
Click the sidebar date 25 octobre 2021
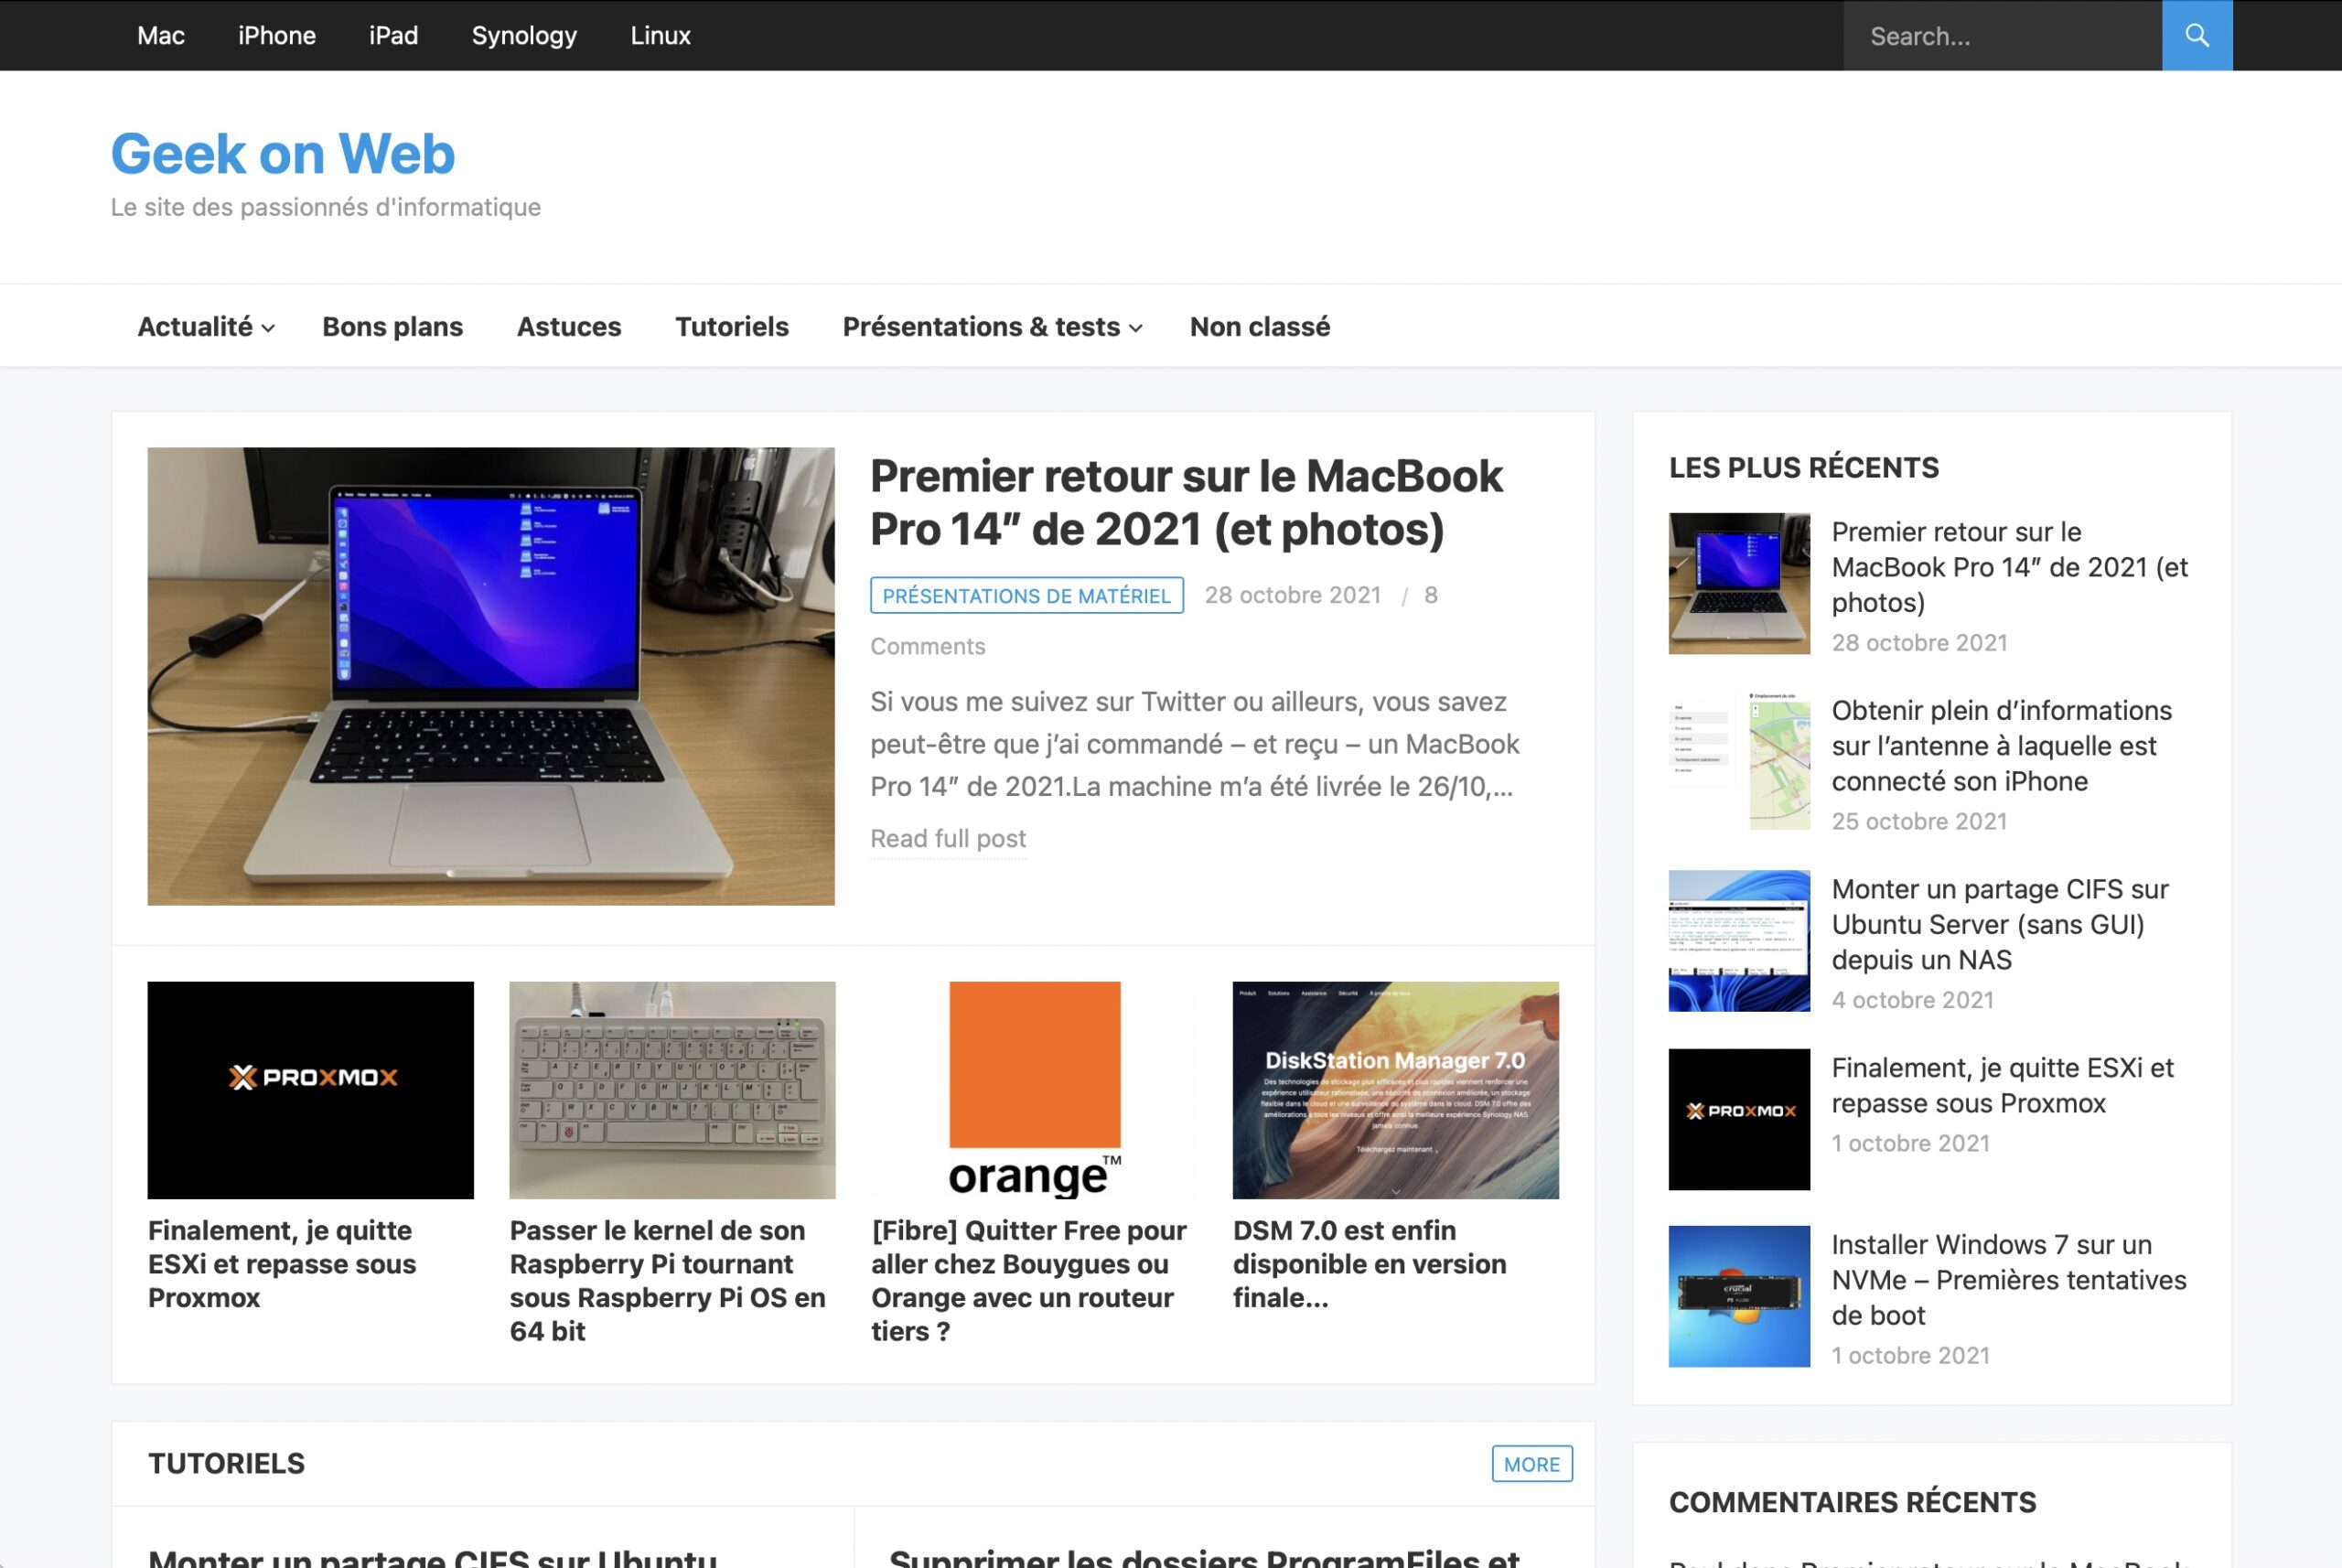(x=1919, y=821)
